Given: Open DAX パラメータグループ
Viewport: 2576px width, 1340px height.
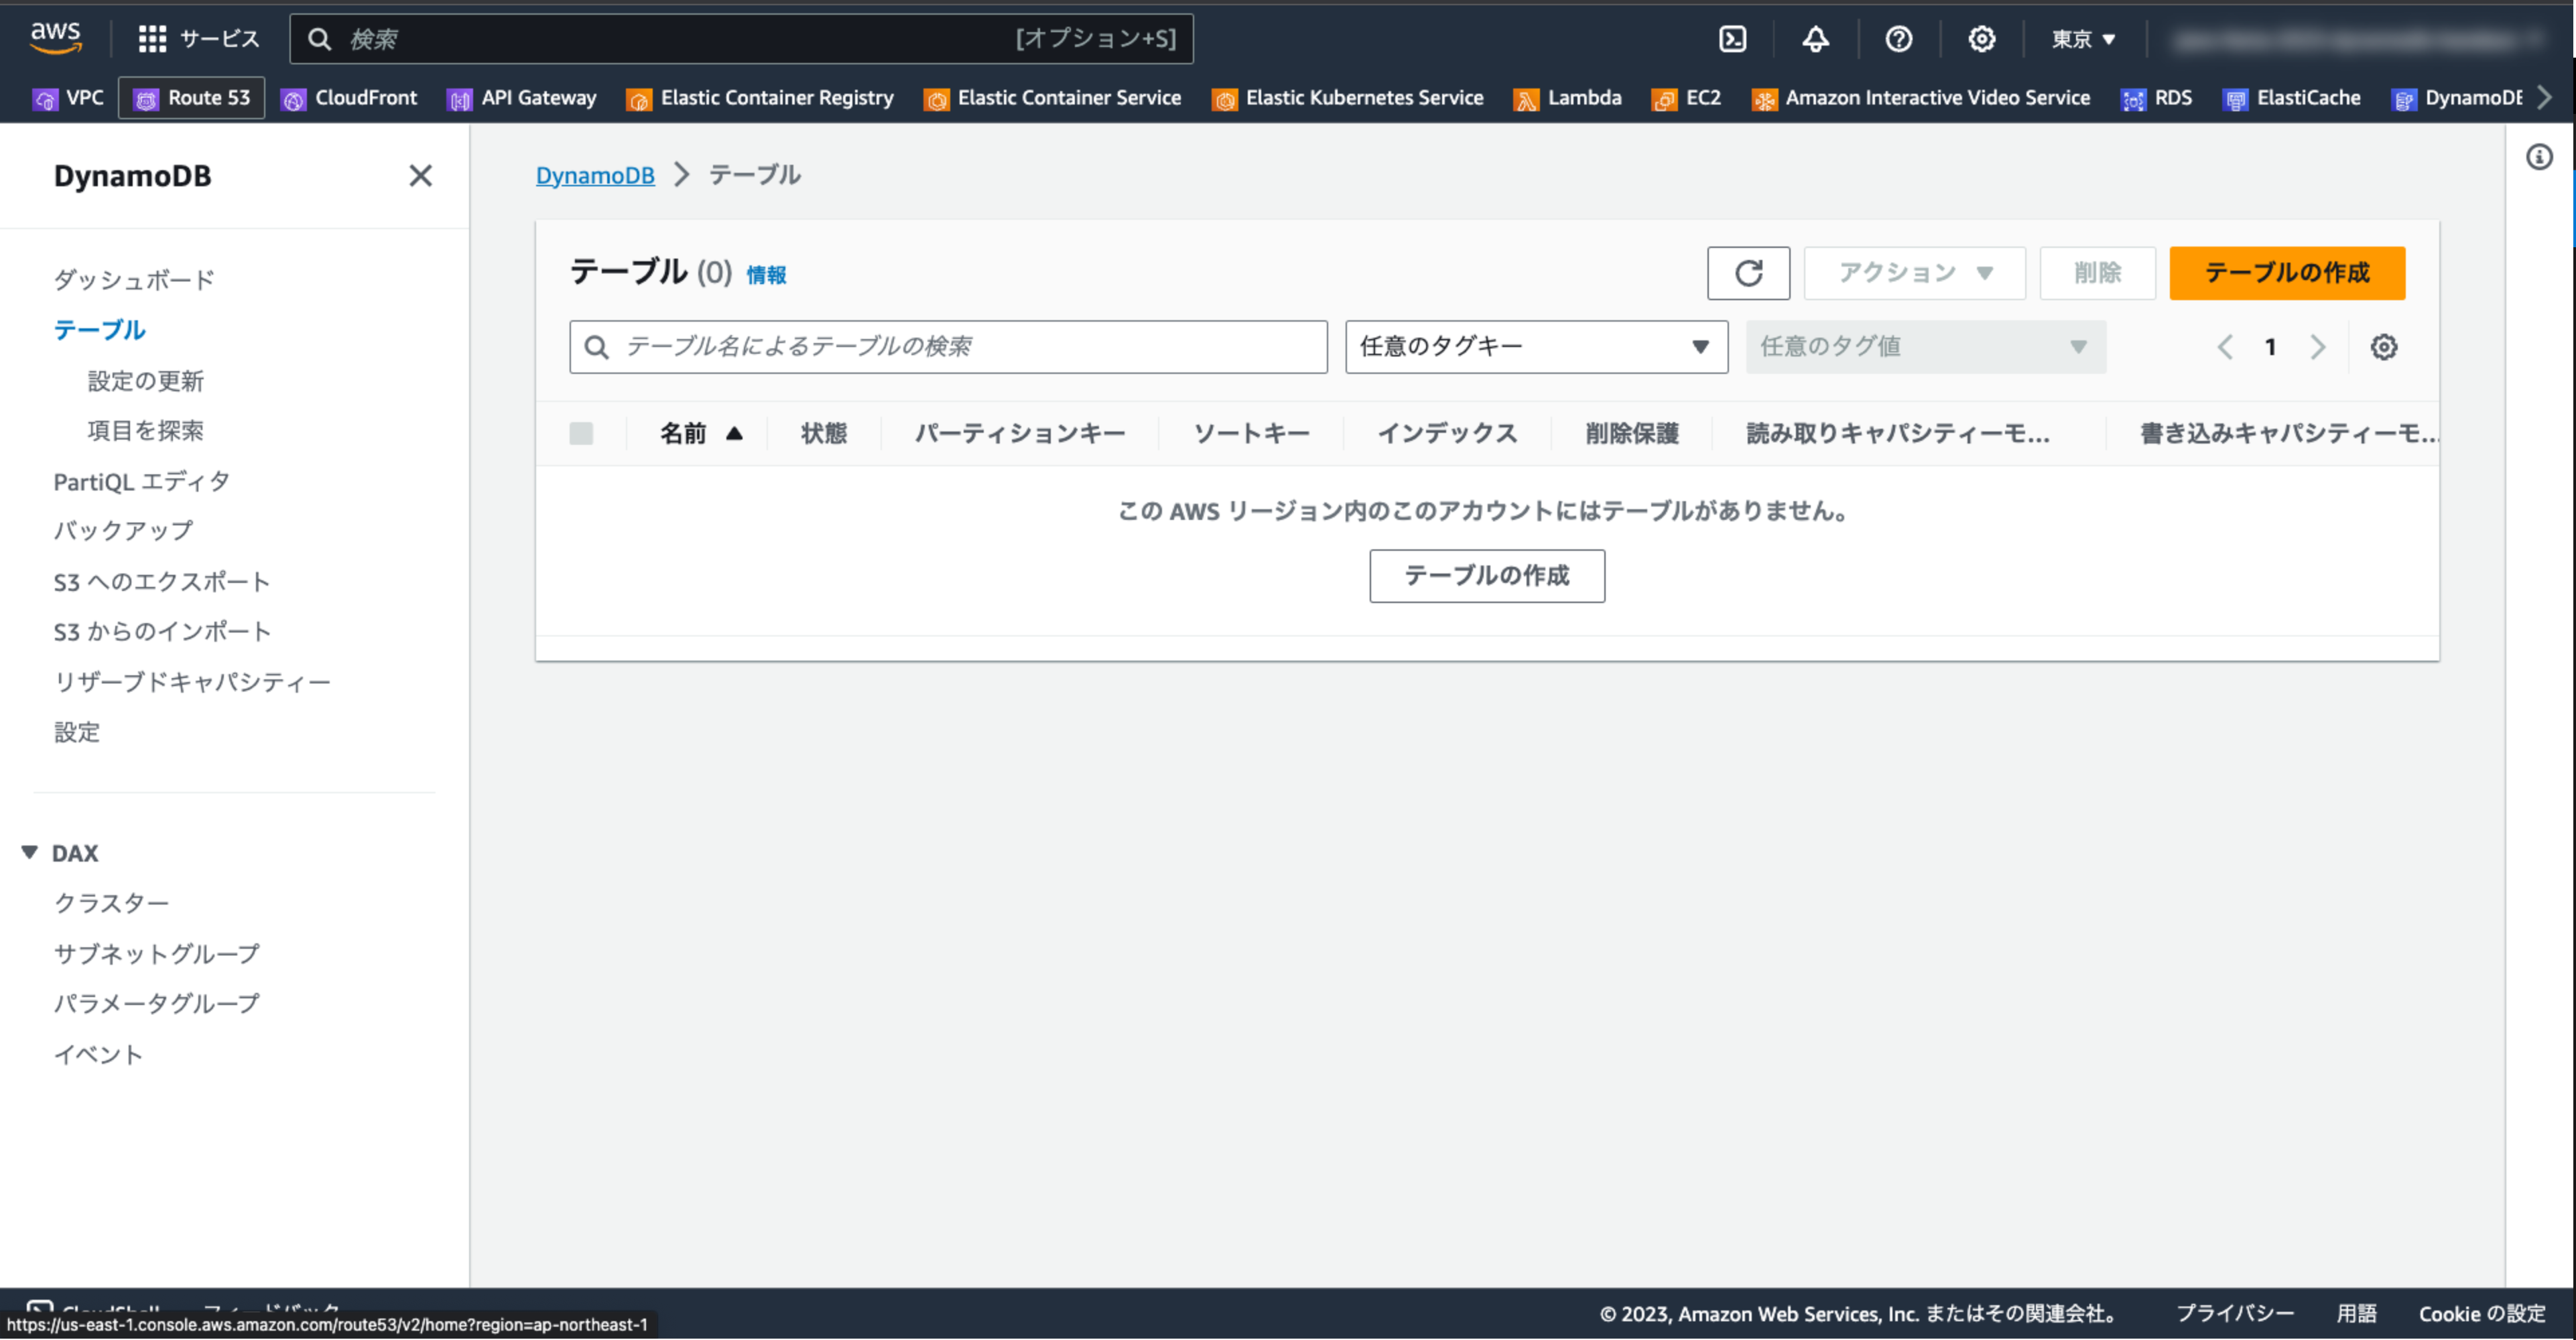Looking at the screenshot, I should [156, 1003].
